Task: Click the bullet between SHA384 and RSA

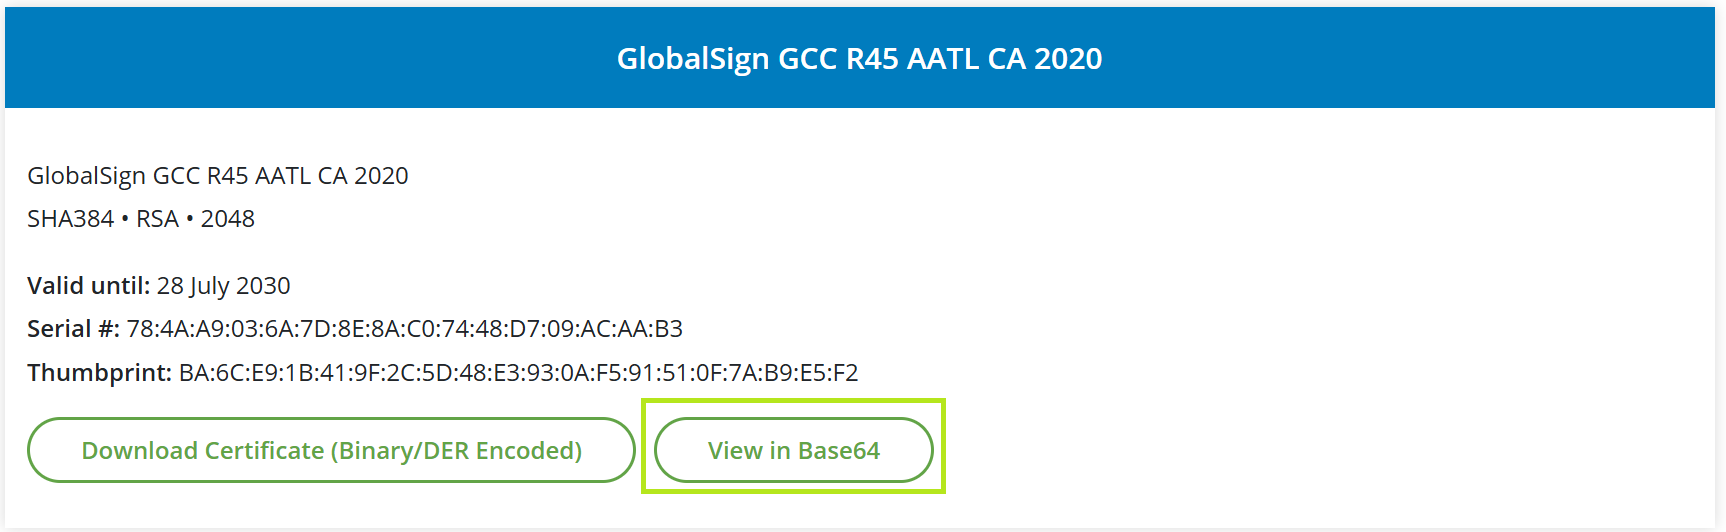Action: point(125,219)
